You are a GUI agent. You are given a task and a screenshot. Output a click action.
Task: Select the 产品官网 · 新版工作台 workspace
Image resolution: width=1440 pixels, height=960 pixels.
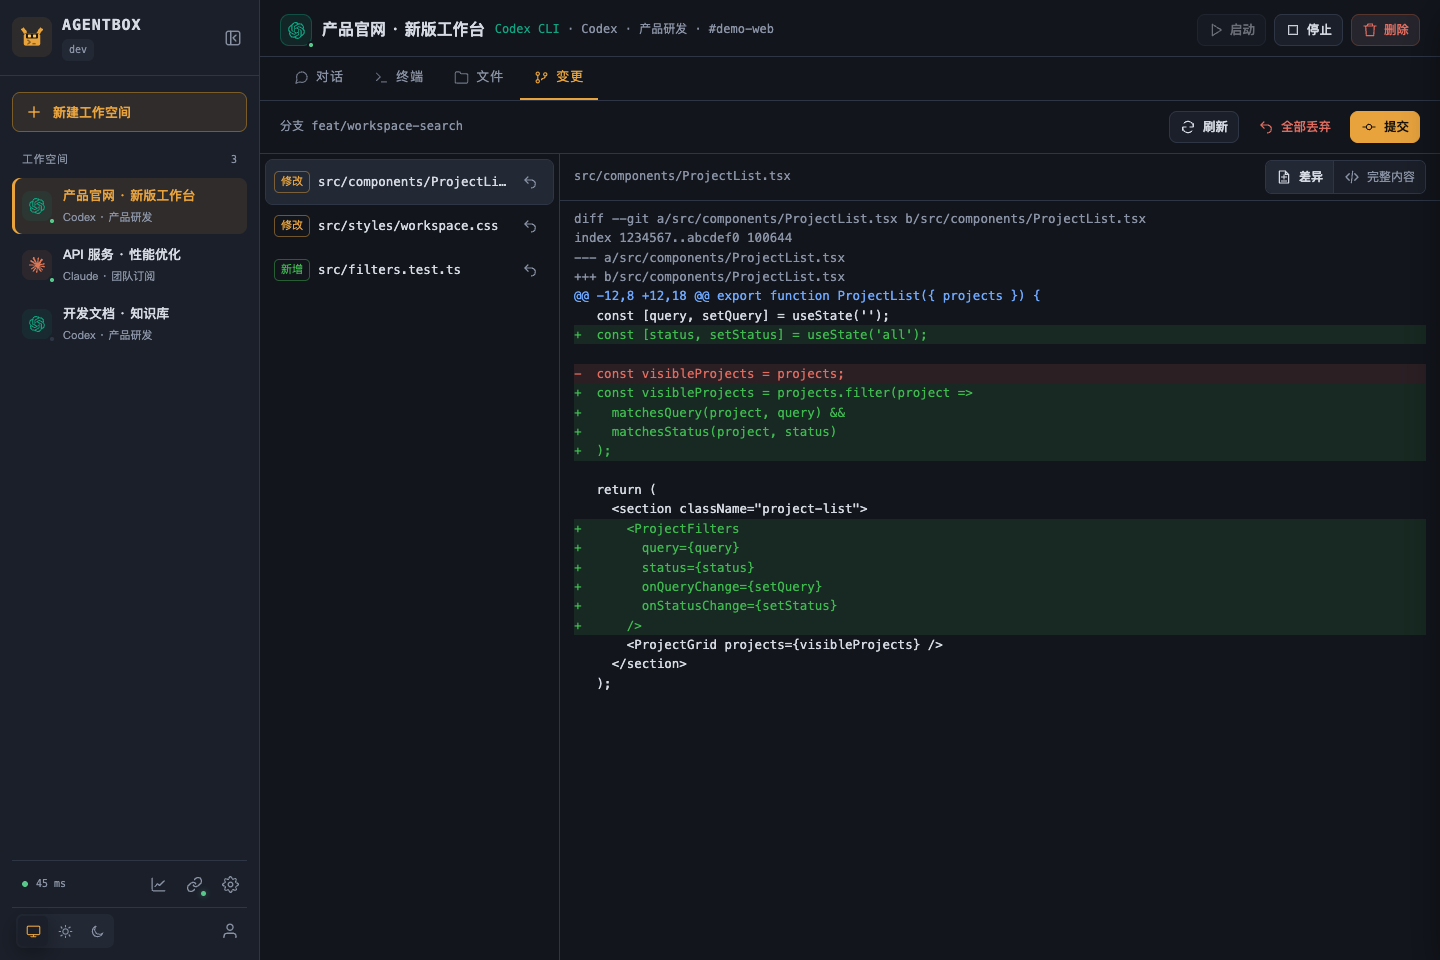pos(129,206)
